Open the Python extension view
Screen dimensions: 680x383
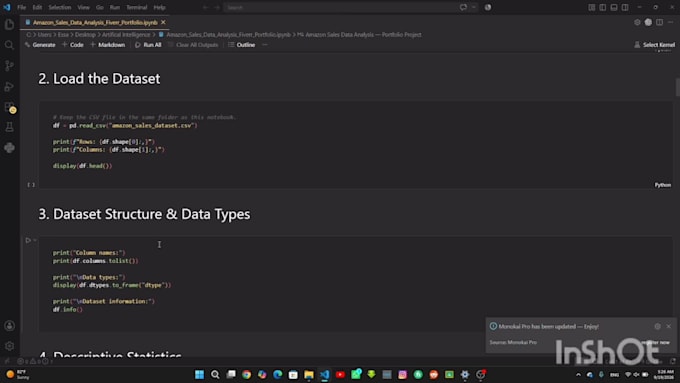click(9, 148)
